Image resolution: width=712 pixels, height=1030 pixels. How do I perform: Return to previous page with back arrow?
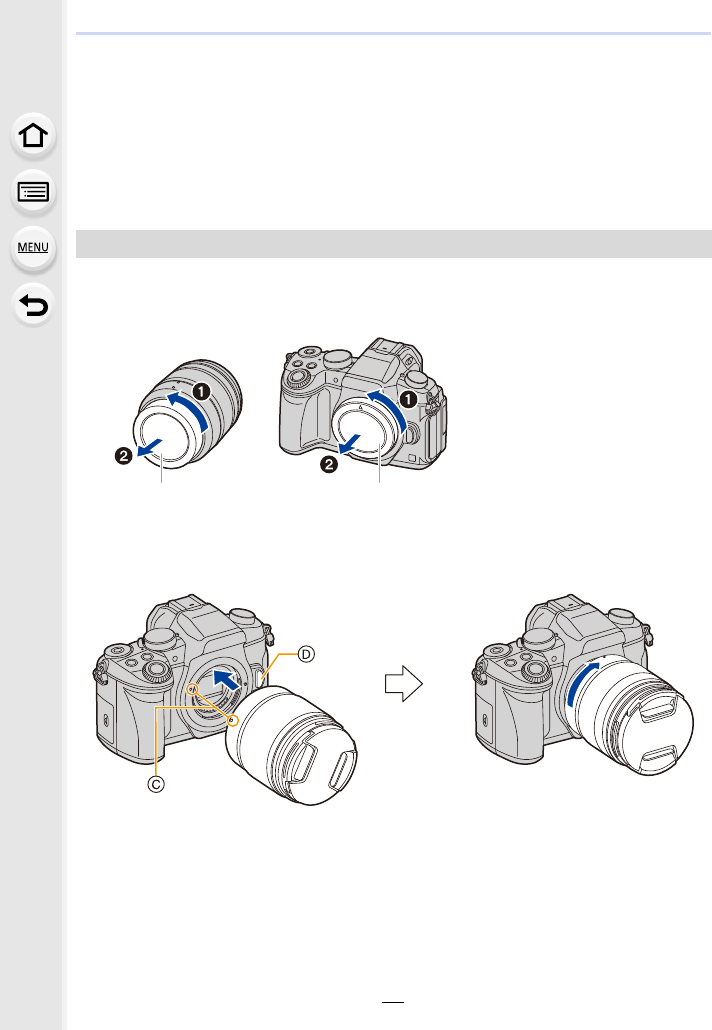[x=33, y=305]
